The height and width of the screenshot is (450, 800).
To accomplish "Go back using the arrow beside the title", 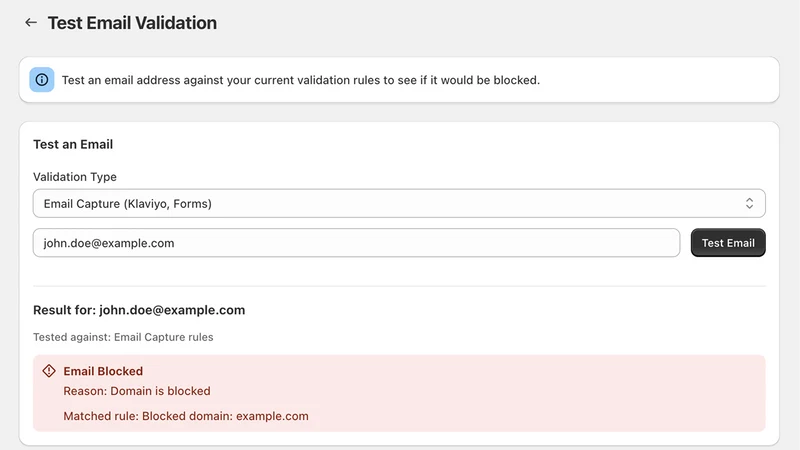I will pos(31,22).
